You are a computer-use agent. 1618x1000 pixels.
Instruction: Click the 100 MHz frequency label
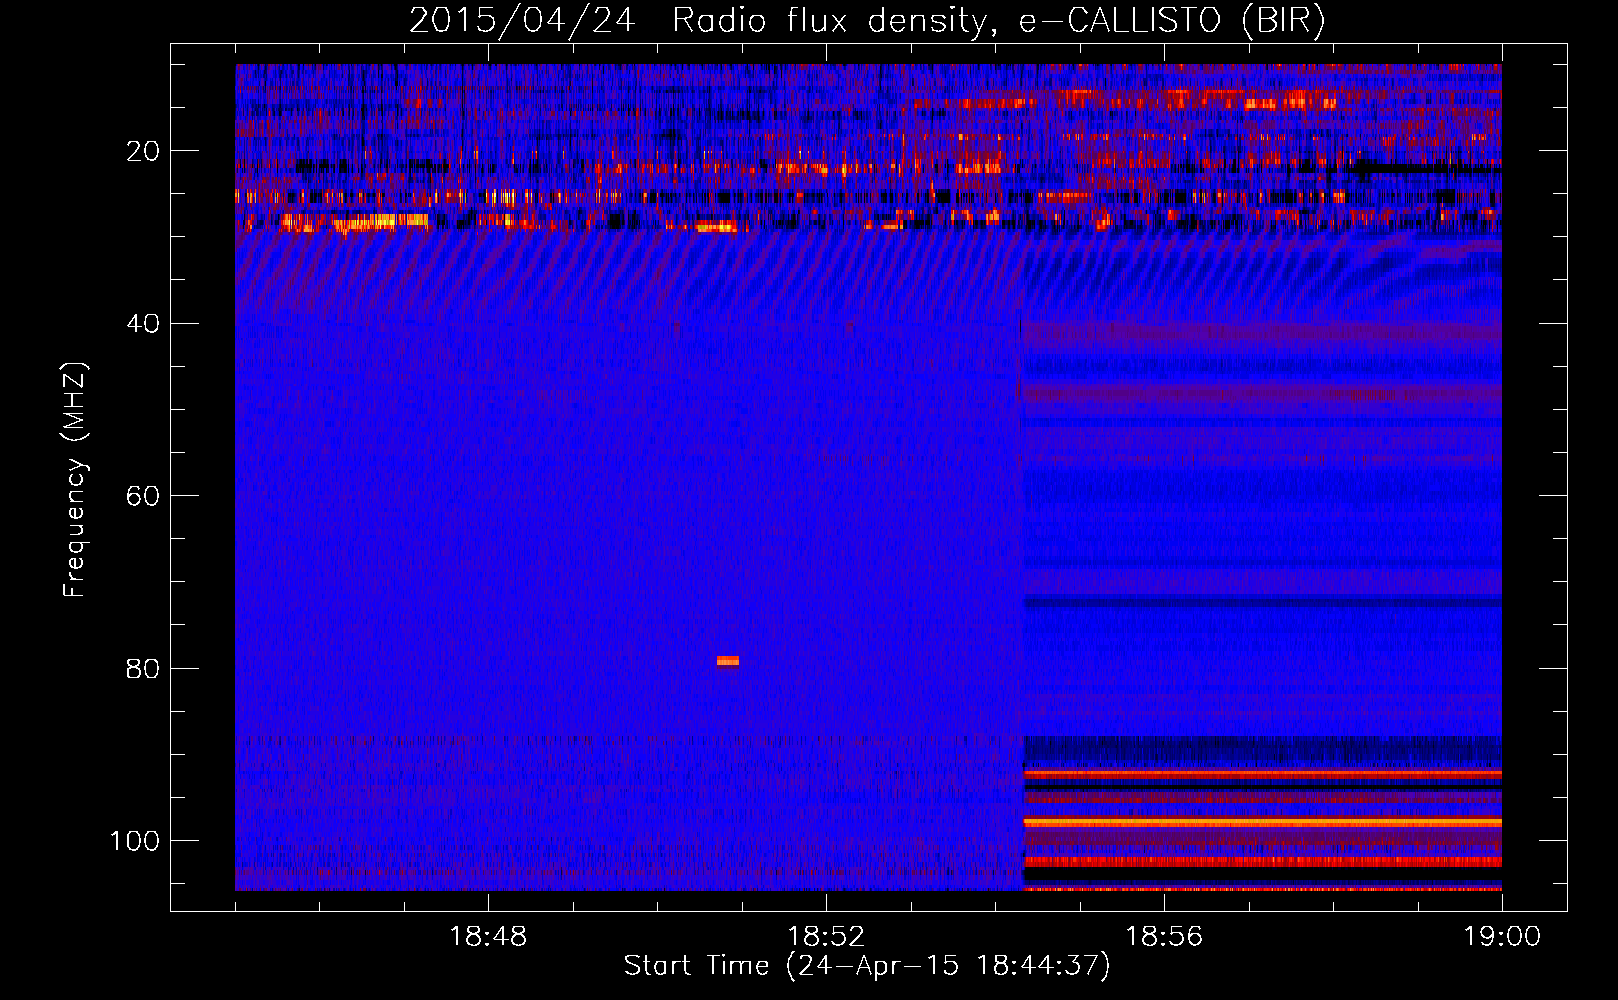(x=135, y=841)
